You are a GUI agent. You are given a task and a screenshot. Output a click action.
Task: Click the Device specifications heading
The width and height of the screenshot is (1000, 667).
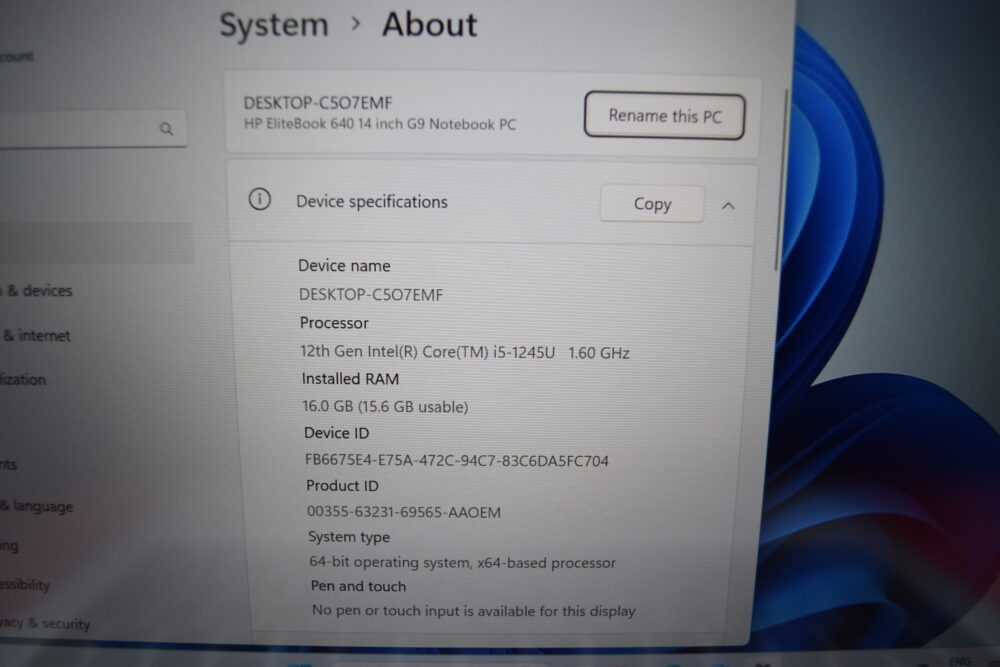(x=372, y=202)
